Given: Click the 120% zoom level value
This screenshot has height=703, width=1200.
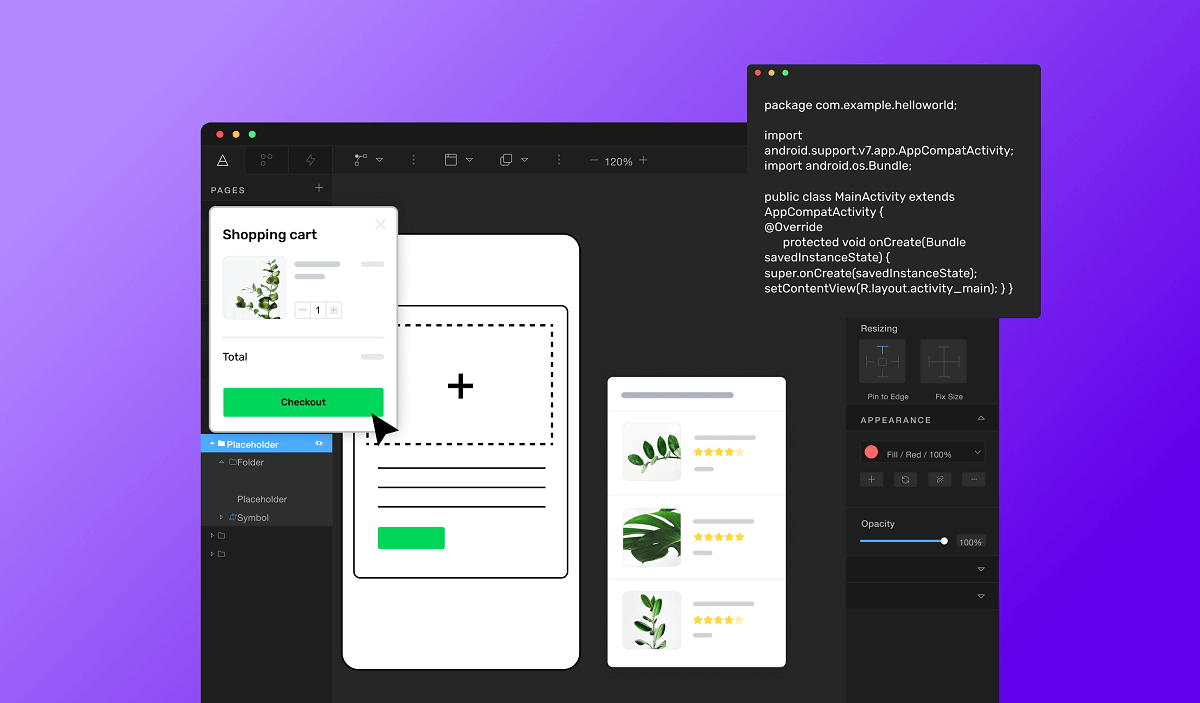Looking at the screenshot, I should (x=618, y=161).
